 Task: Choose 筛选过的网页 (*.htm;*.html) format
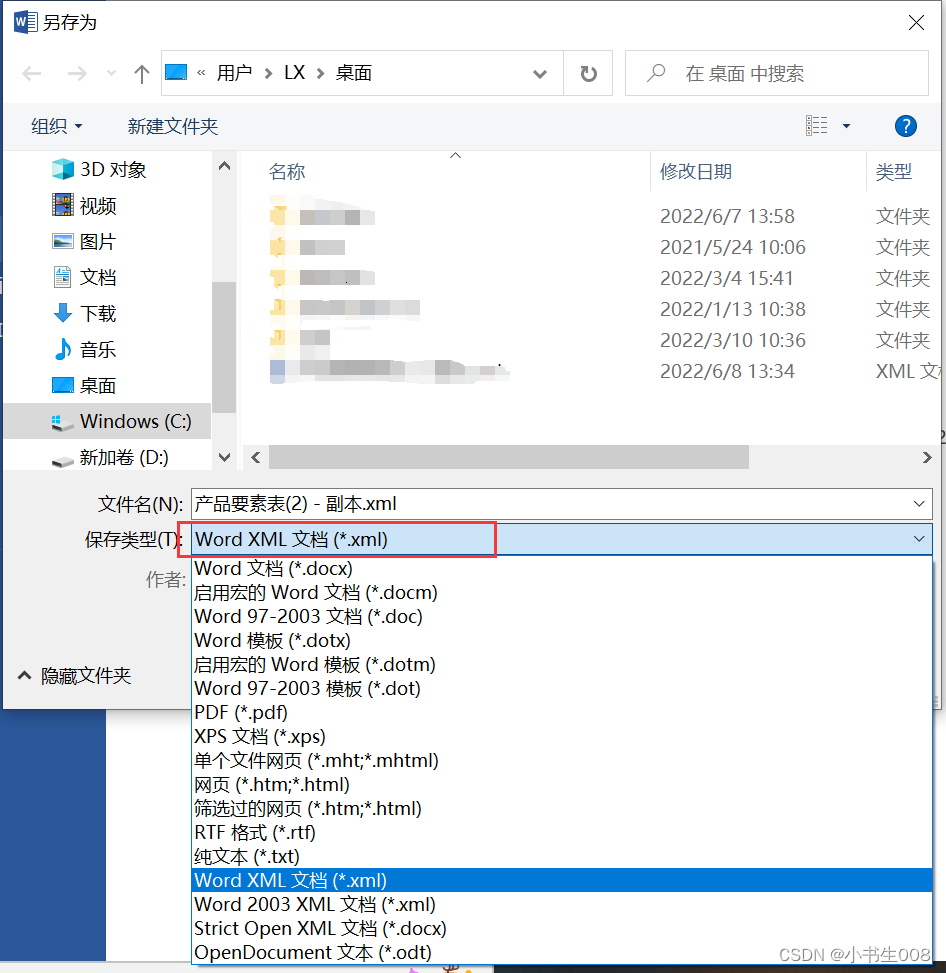click(562, 809)
